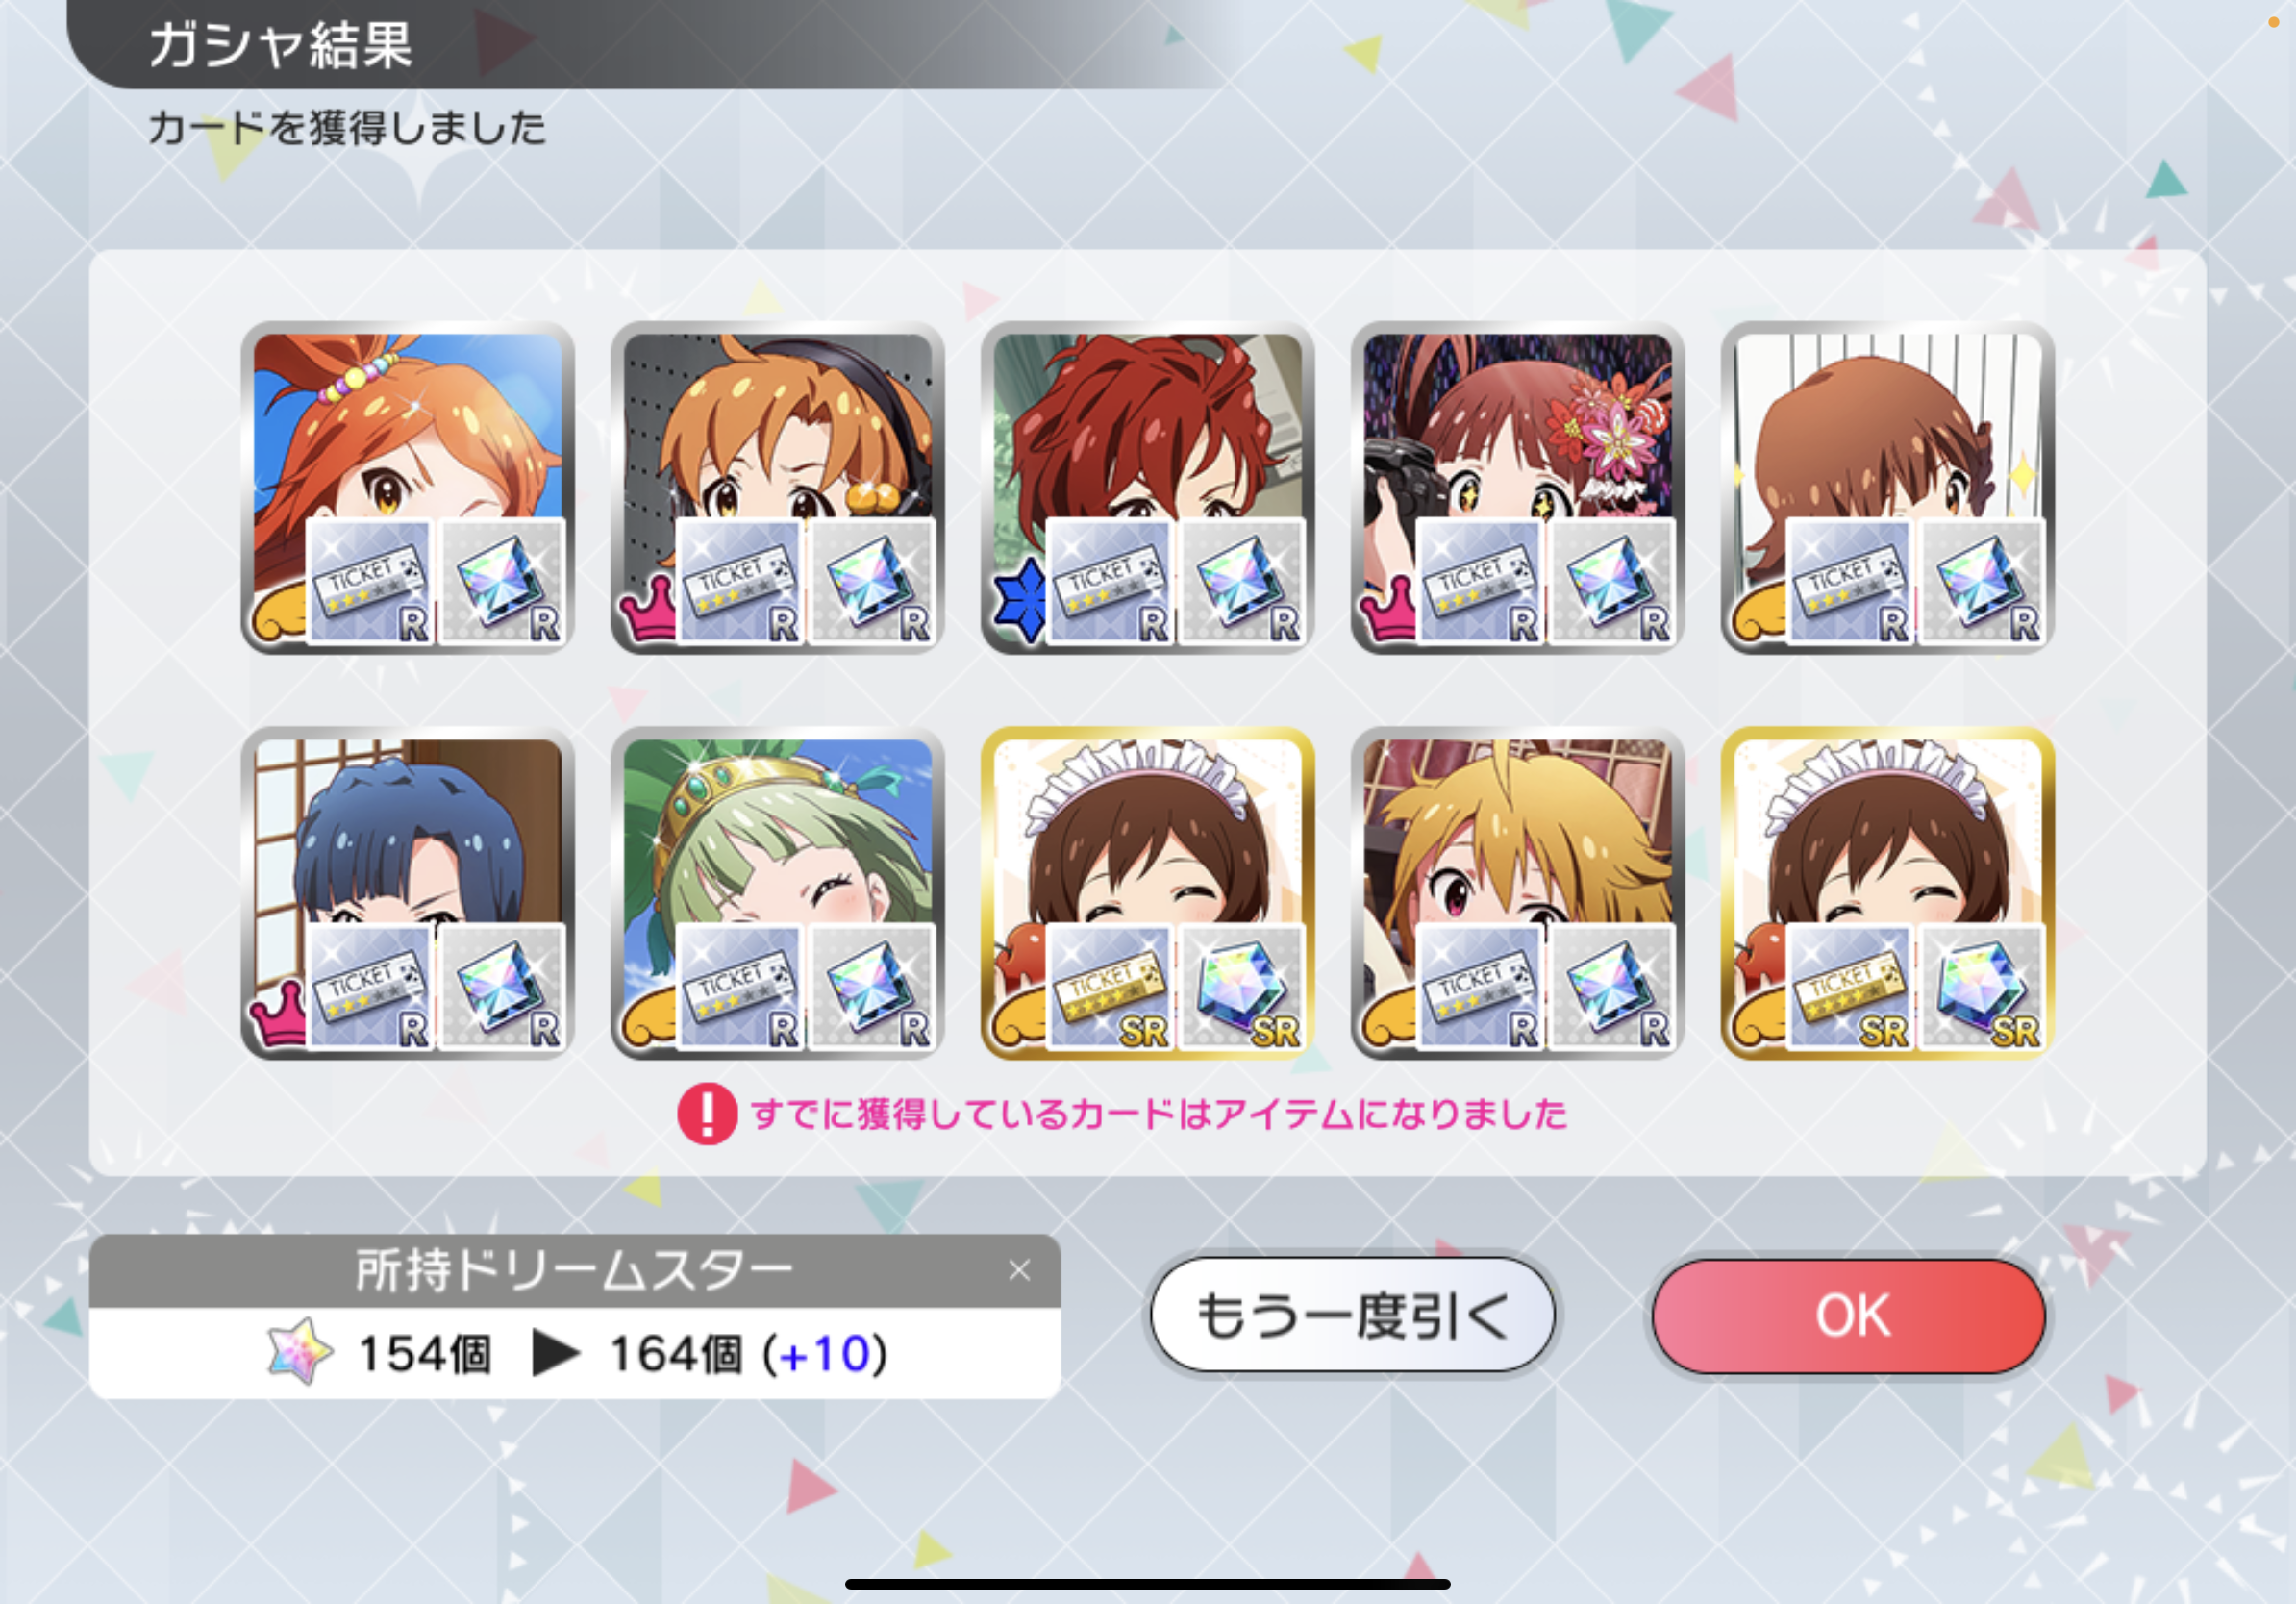The height and width of the screenshot is (1604, 2296).
Task: Close the 所持ドリームスター panel
Action: click(1019, 1270)
